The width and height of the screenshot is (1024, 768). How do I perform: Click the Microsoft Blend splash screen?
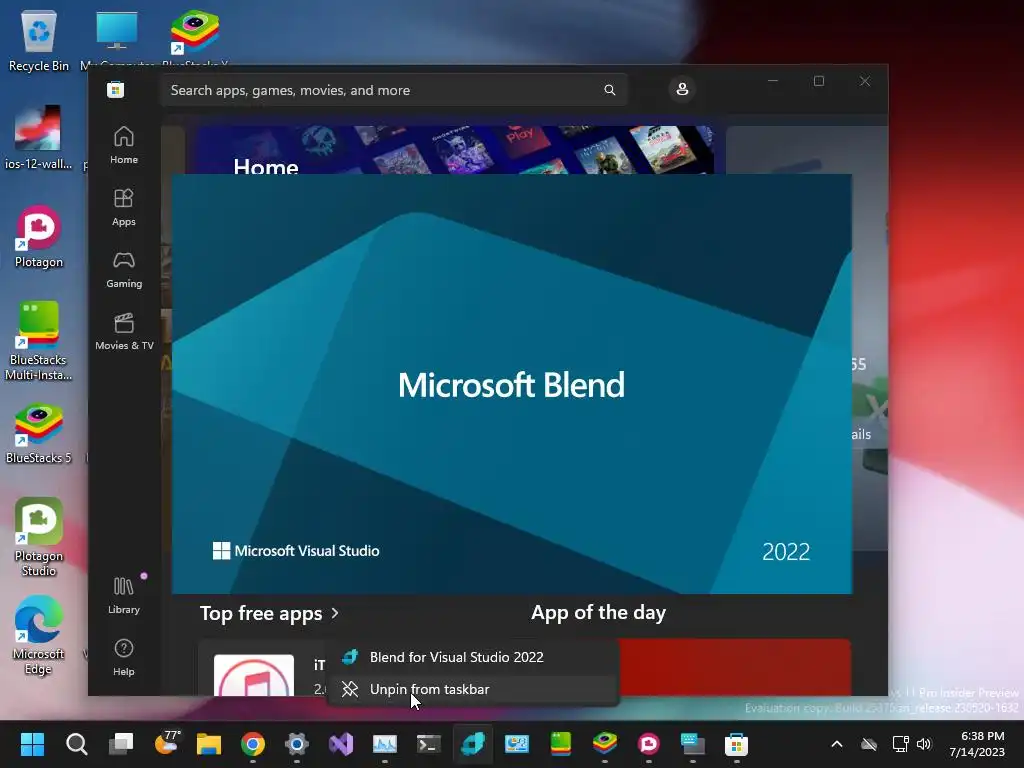coord(511,384)
